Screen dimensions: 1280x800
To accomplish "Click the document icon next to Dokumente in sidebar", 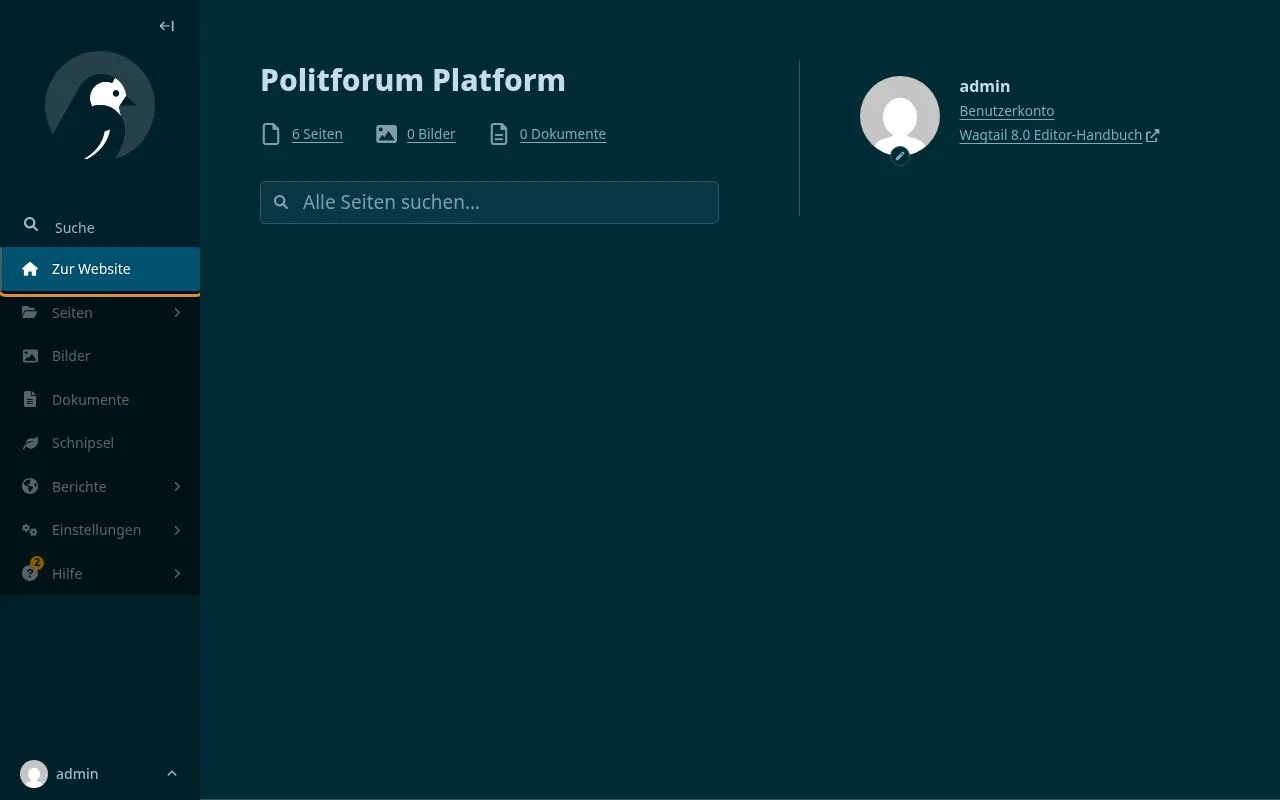I will (30, 400).
